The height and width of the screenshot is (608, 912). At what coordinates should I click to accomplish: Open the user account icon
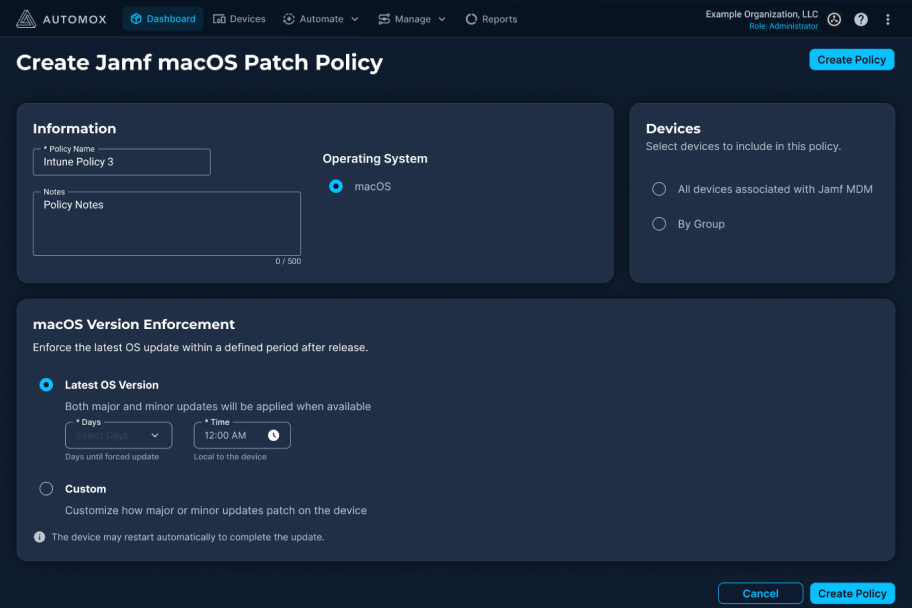pyautogui.click(x=834, y=19)
